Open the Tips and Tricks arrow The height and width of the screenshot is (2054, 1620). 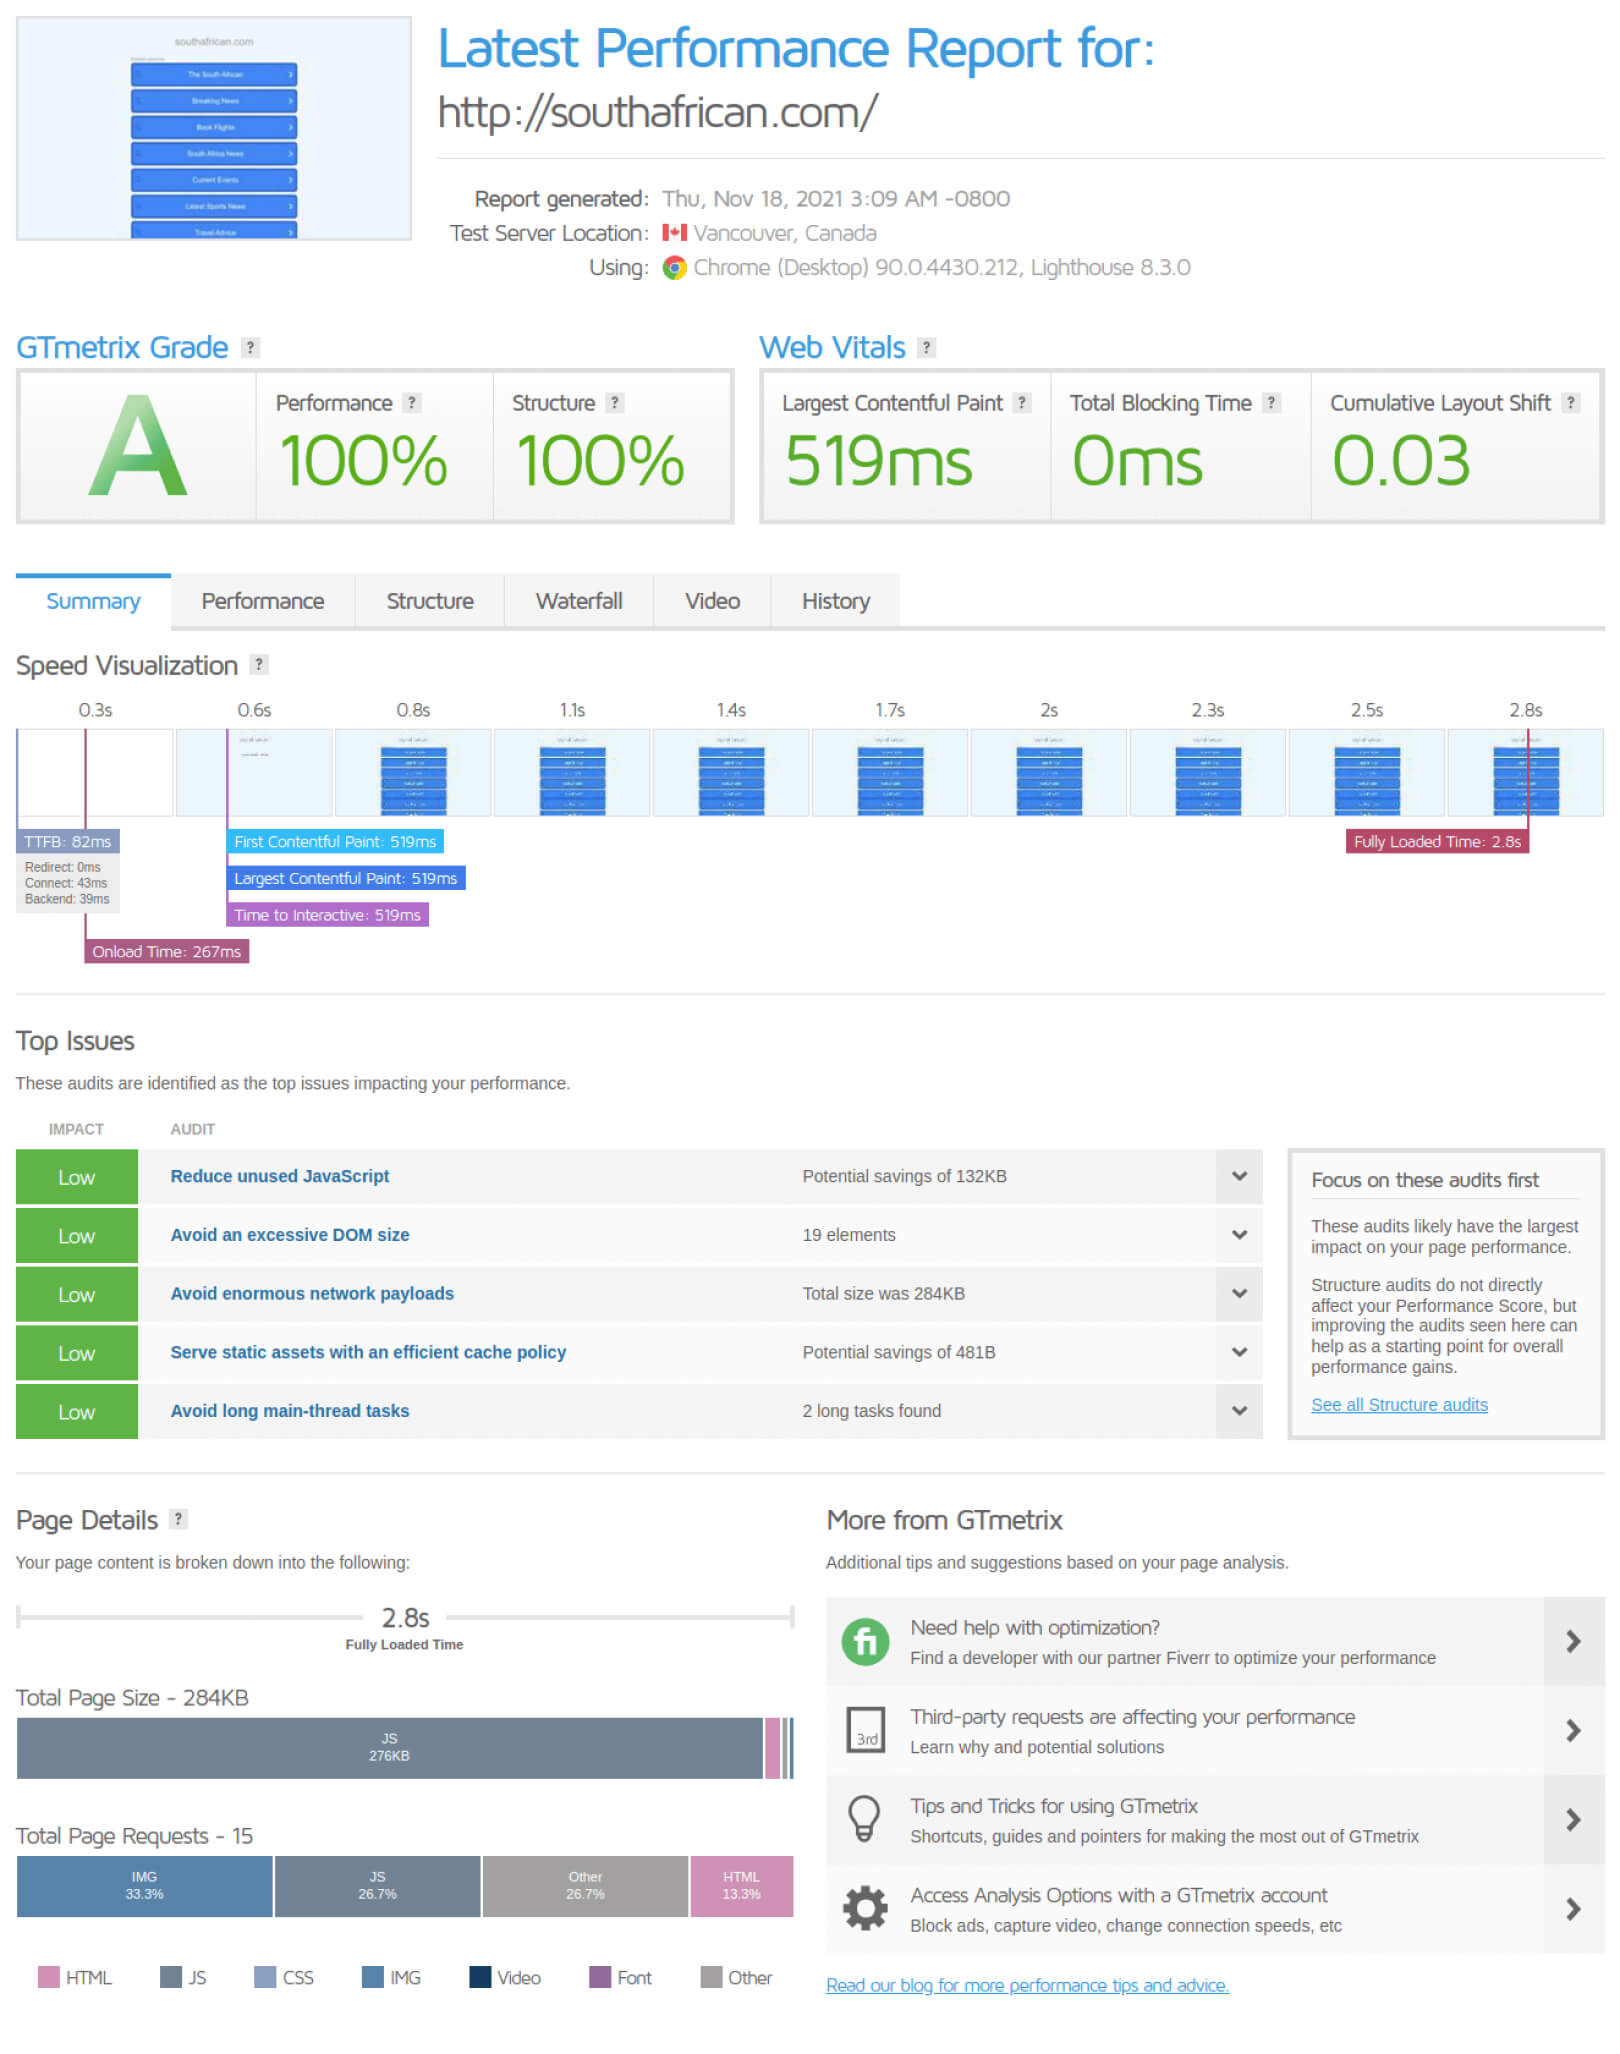click(1573, 1819)
